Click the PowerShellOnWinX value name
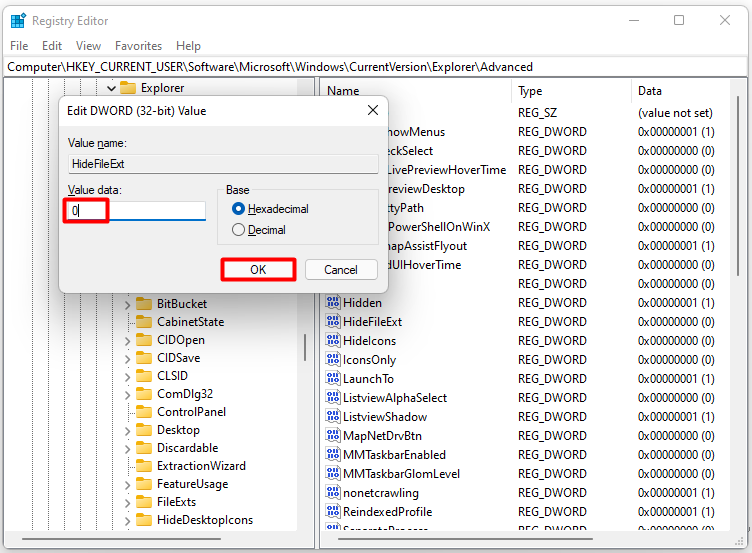This screenshot has height=553, width=752. click(x=439, y=227)
